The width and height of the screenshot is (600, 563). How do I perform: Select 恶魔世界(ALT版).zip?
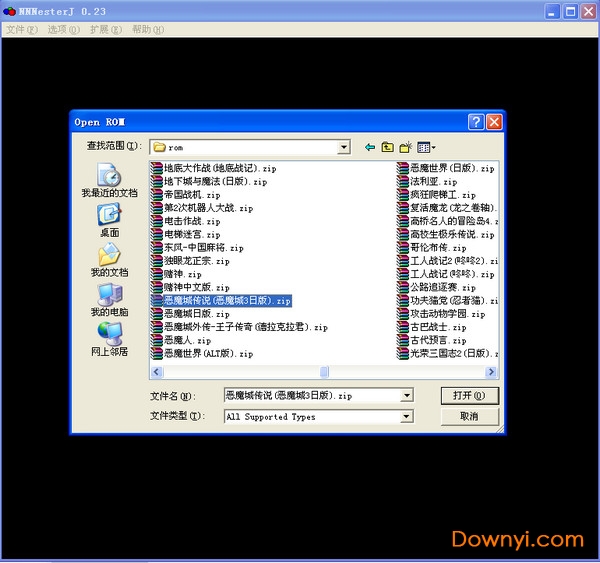[x=202, y=354]
